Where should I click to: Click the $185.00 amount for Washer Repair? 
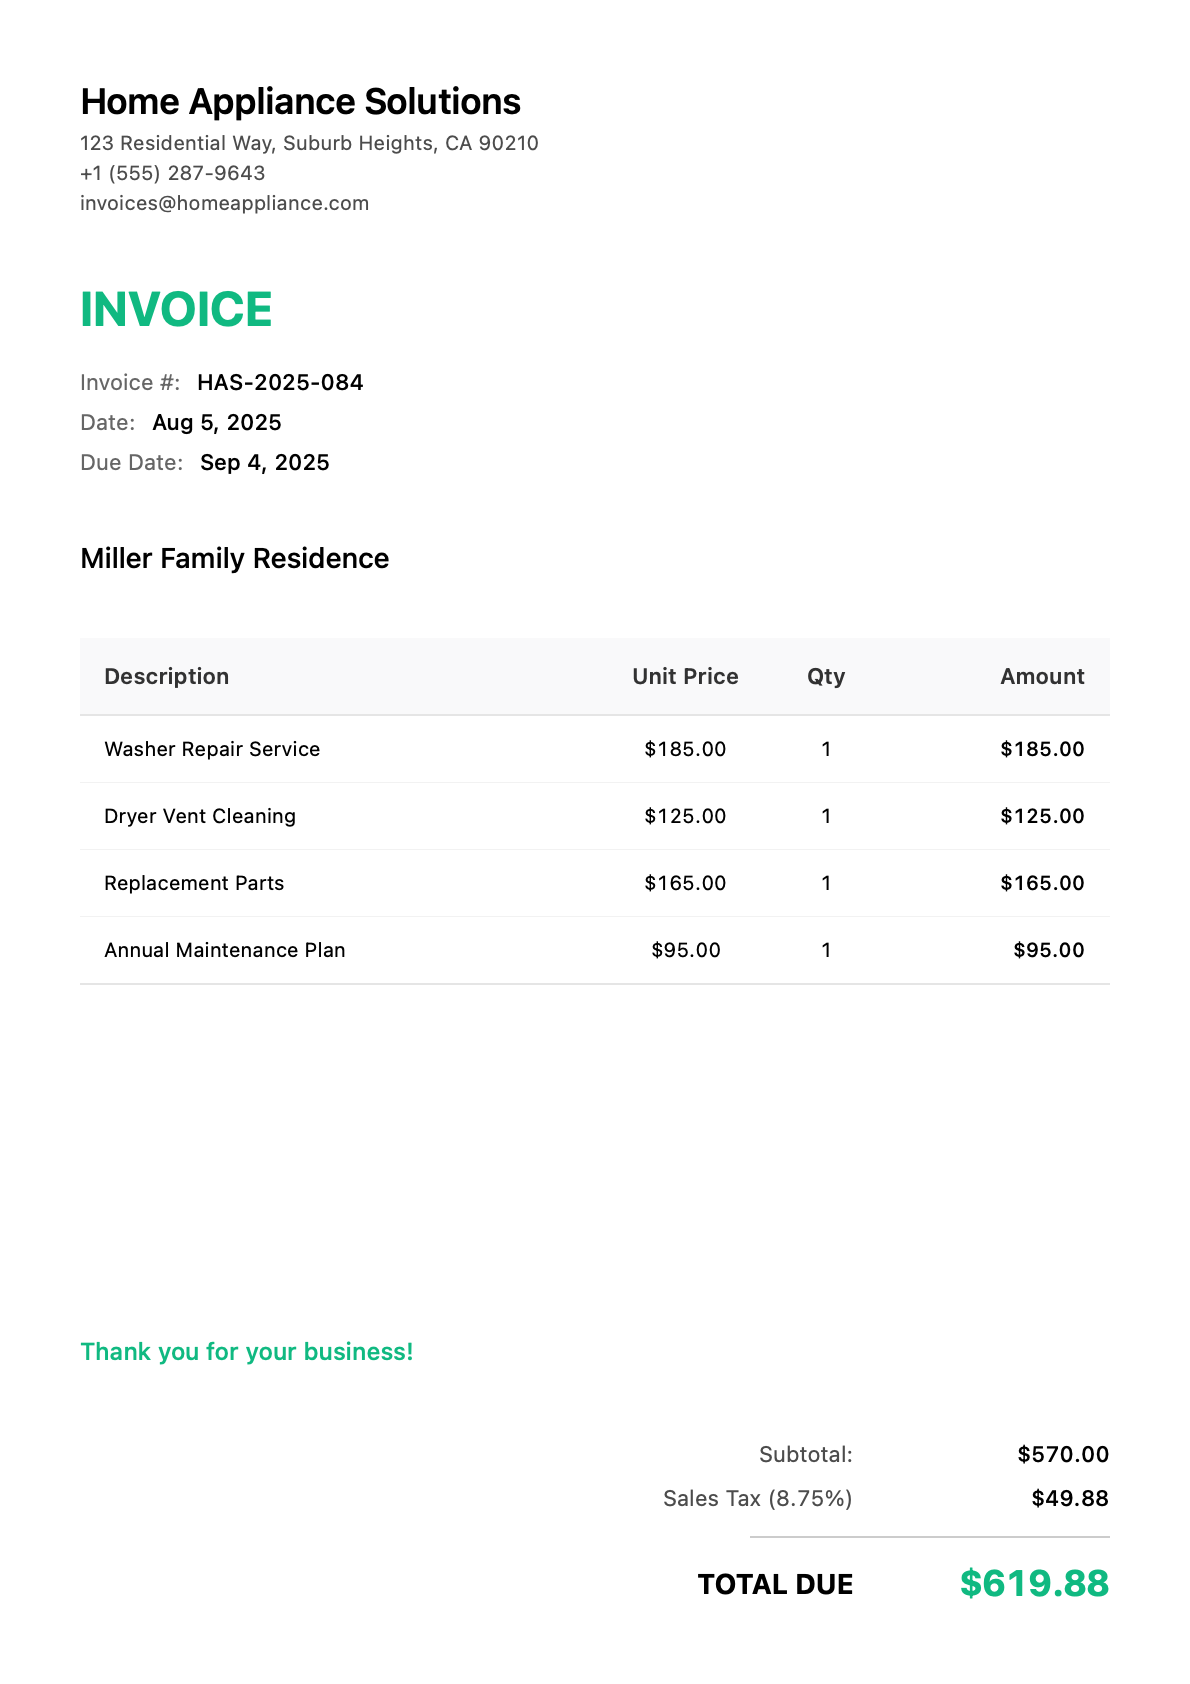[1042, 749]
